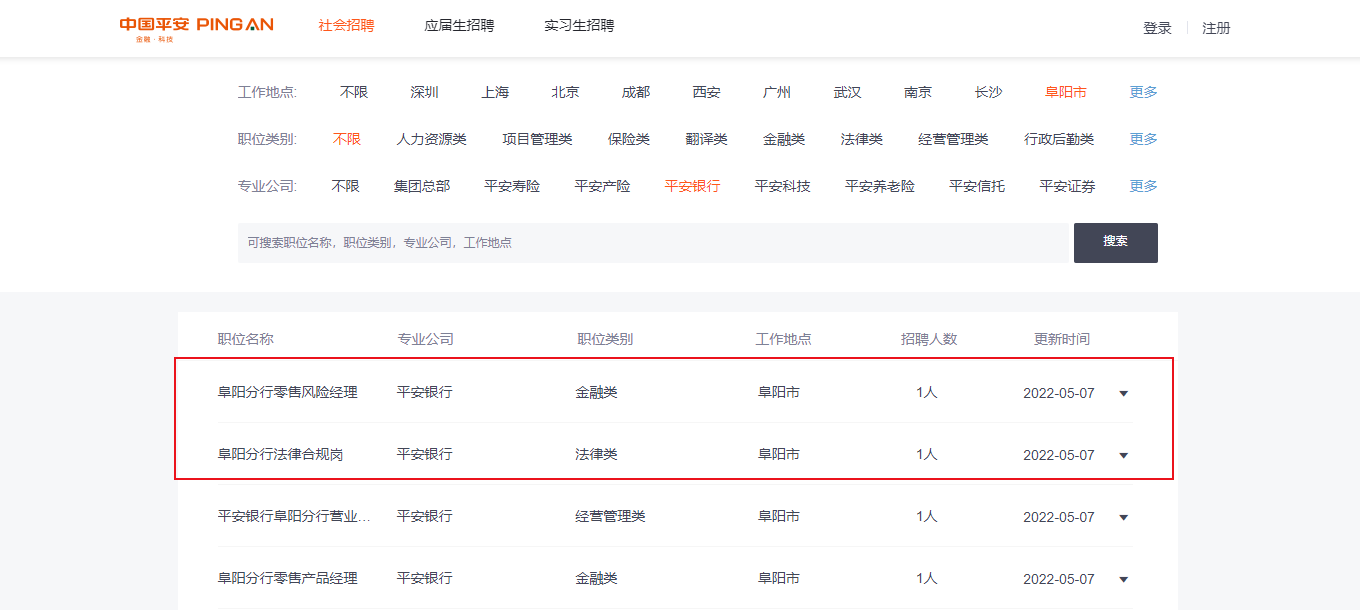Filter positions by 项目管理类
The image size is (1360, 610).
[537, 139]
